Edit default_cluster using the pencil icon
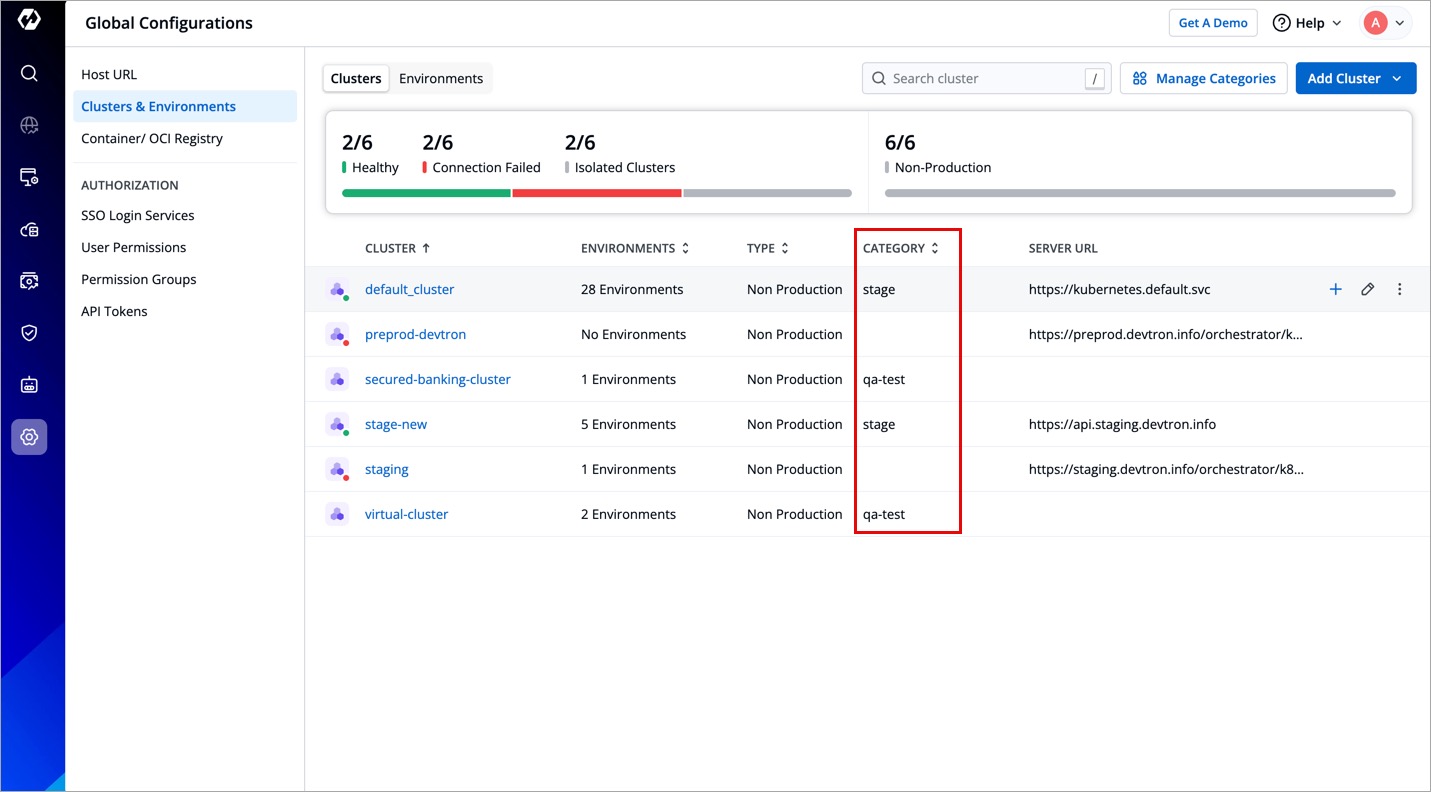The image size is (1431, 792). point(1367,289)
